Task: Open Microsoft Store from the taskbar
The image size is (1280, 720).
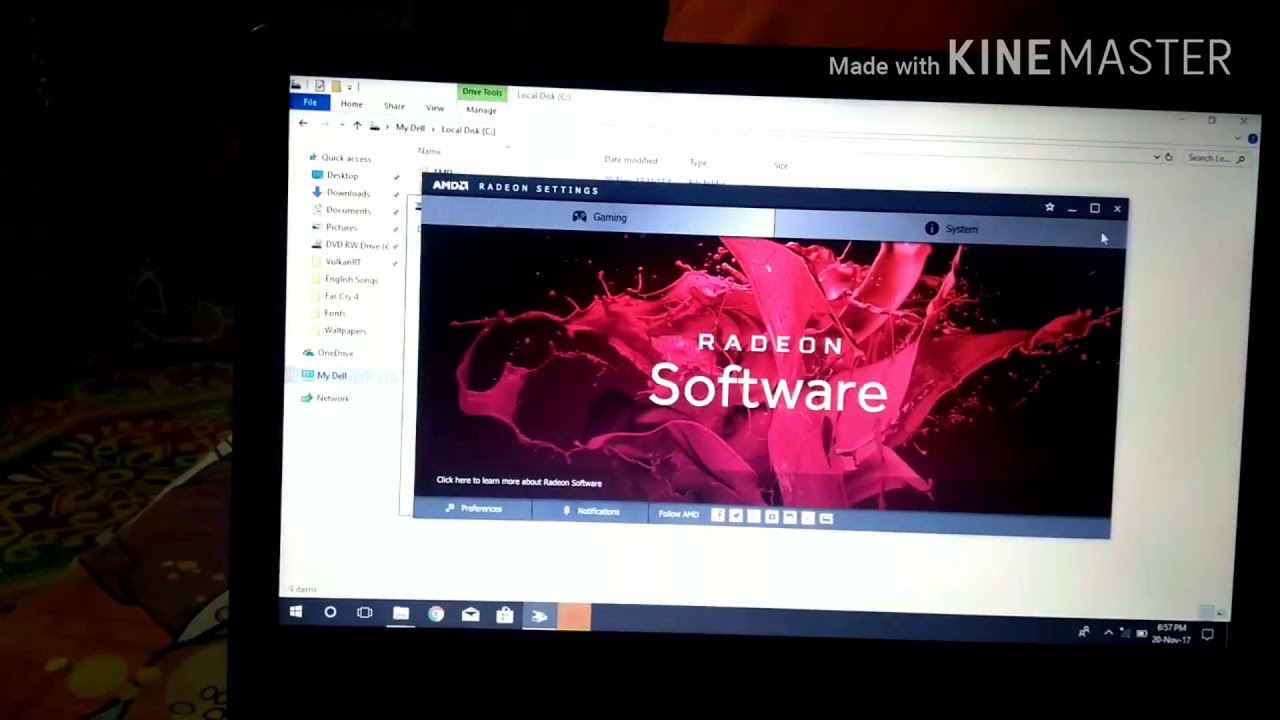Action: point(505,616)
